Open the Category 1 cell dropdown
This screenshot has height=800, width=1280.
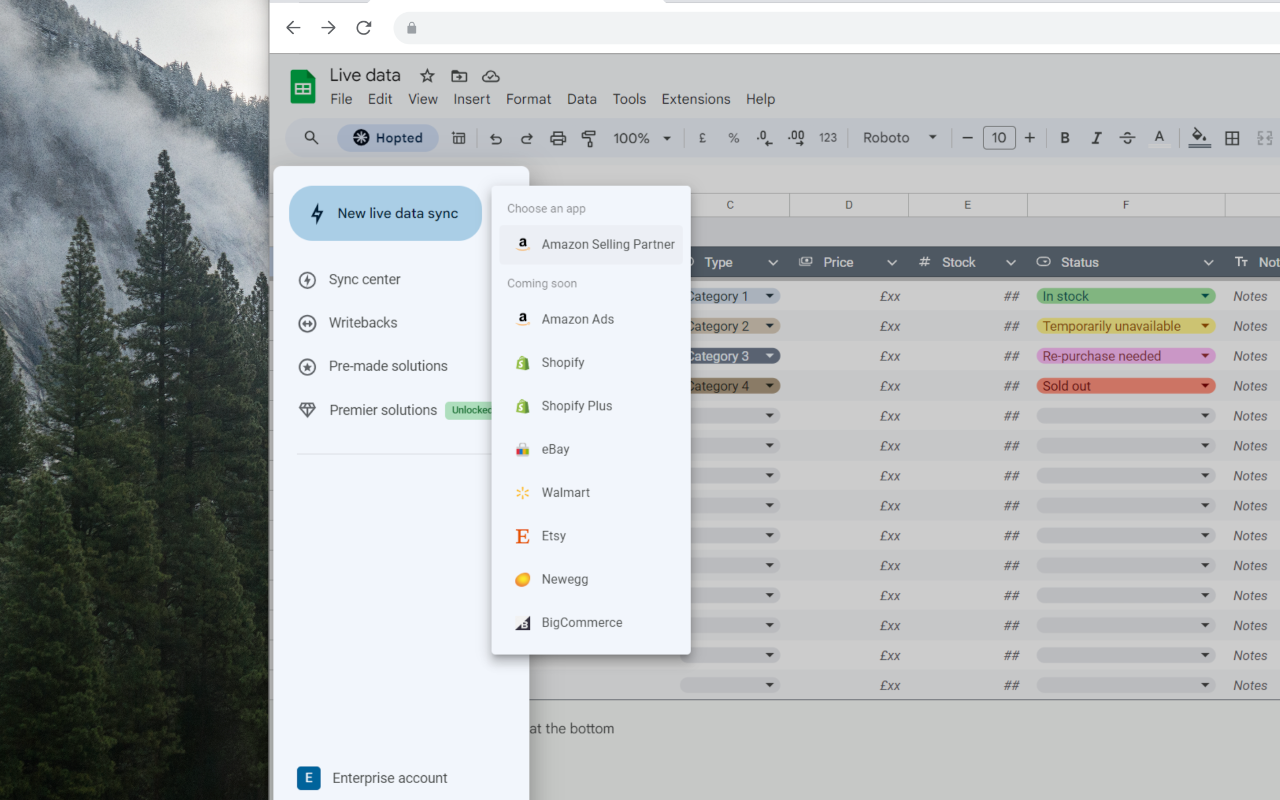coord(772,295)
